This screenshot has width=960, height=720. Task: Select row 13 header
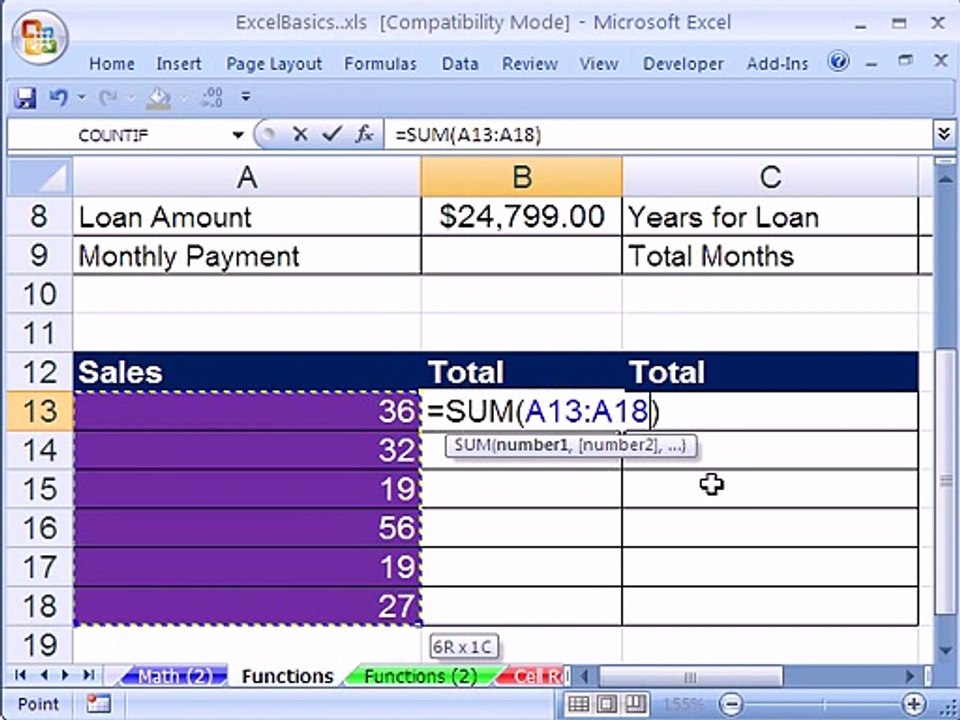[40, 411]
